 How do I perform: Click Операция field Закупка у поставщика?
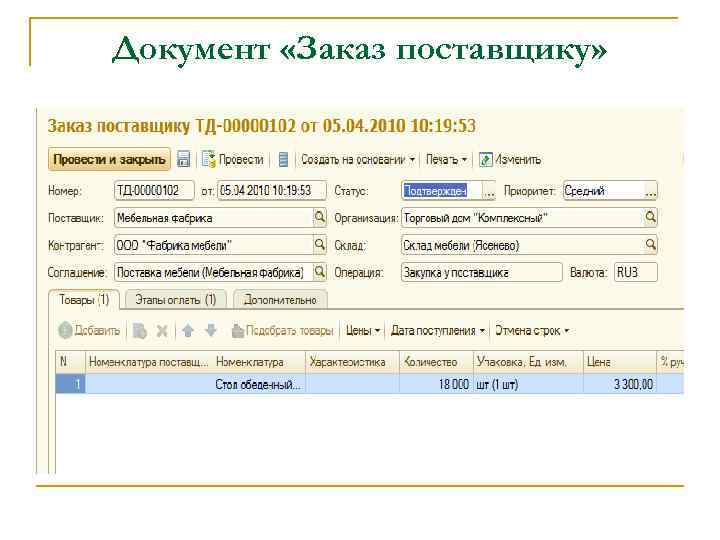click(482, 272)
